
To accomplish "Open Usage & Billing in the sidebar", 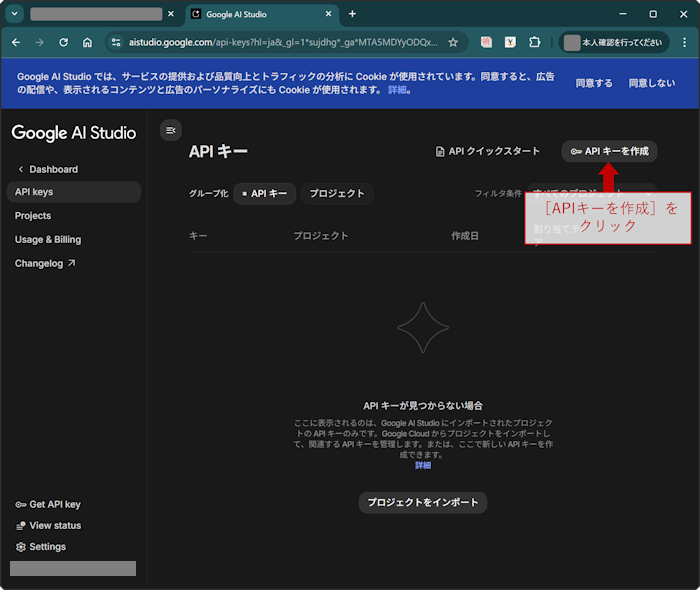I will tap(48, 239).
